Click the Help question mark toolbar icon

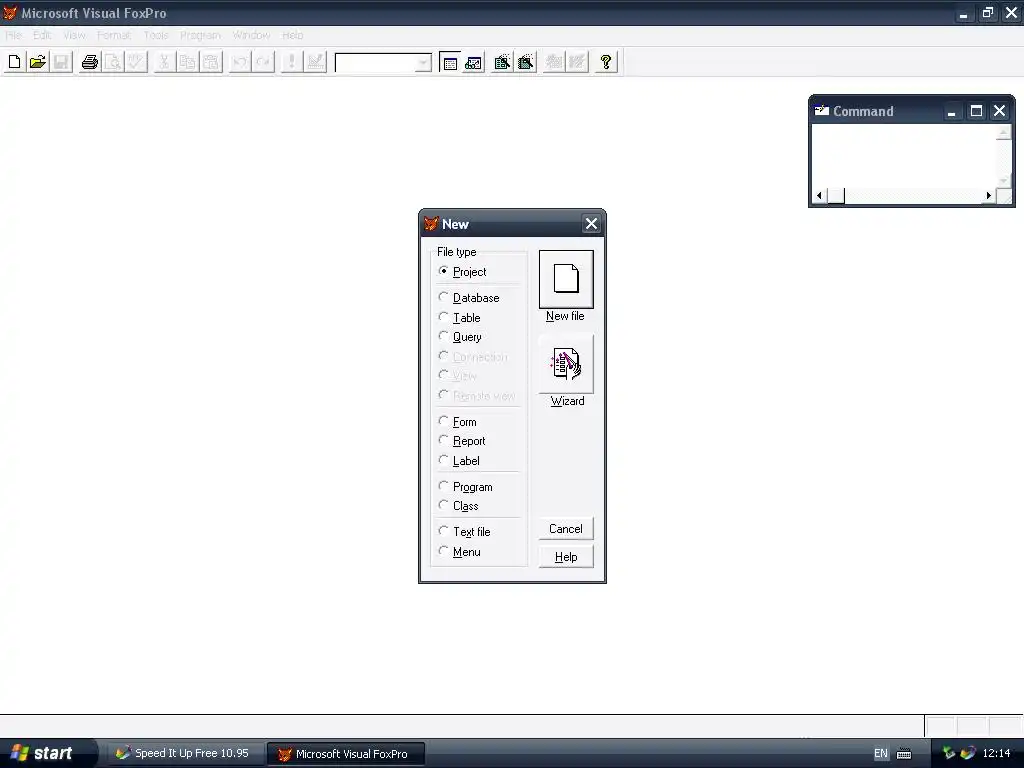point(606,62)
